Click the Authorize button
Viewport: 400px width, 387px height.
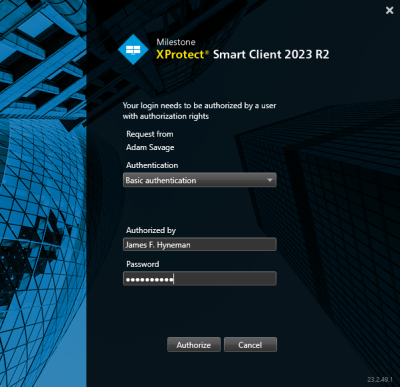(194, 345)
